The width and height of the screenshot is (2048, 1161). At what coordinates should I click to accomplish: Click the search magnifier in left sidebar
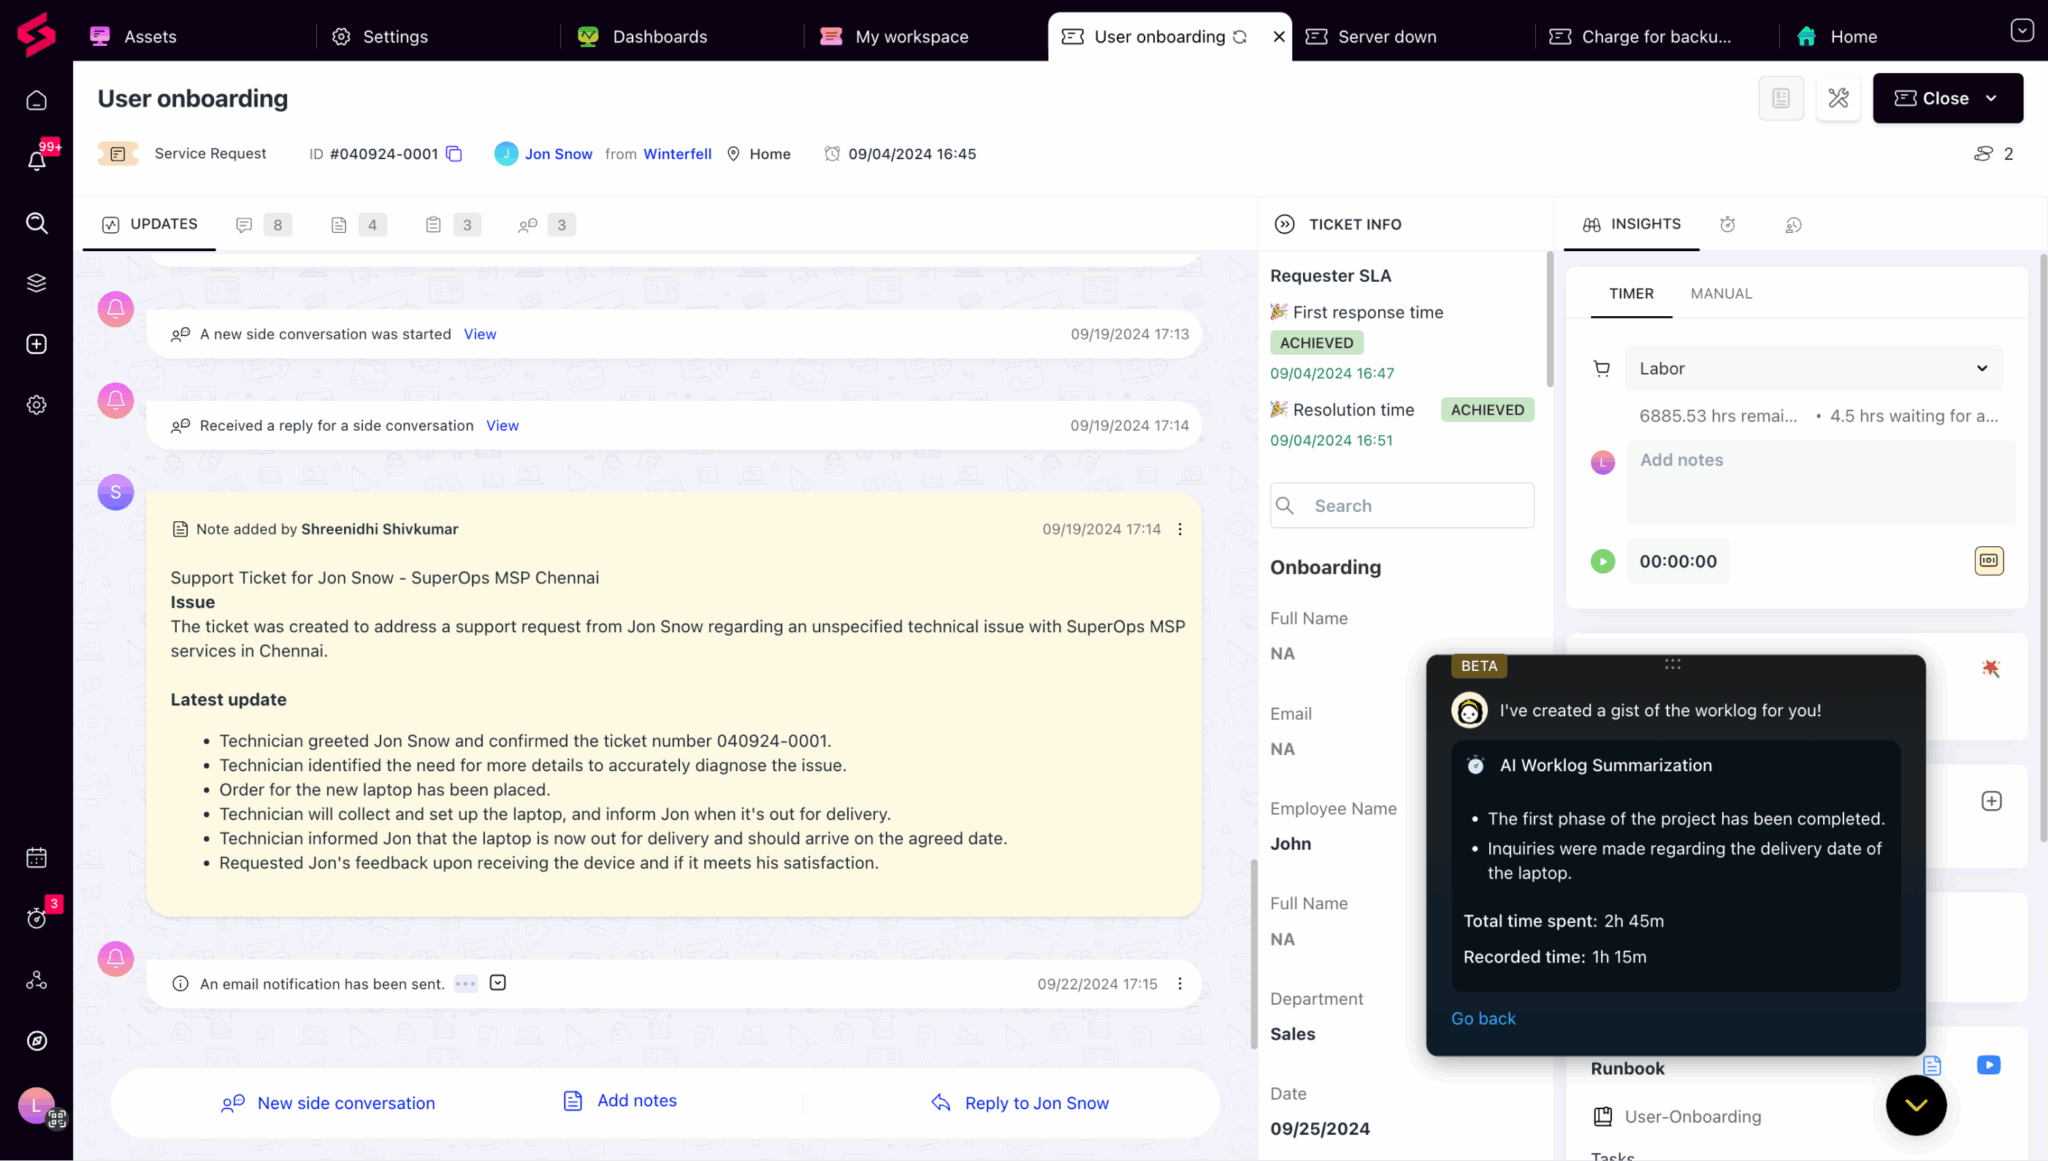click(37, 223)
